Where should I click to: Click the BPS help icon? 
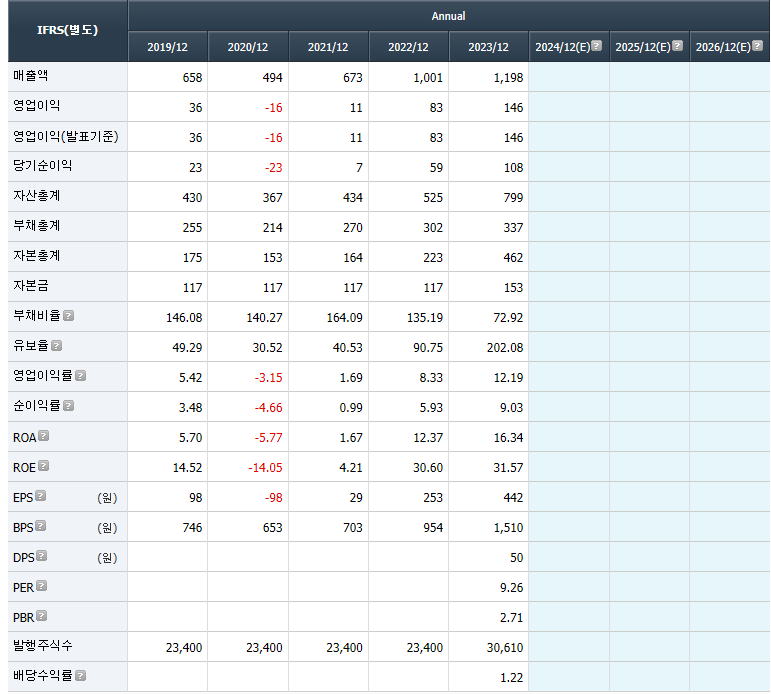coord(41,526)
